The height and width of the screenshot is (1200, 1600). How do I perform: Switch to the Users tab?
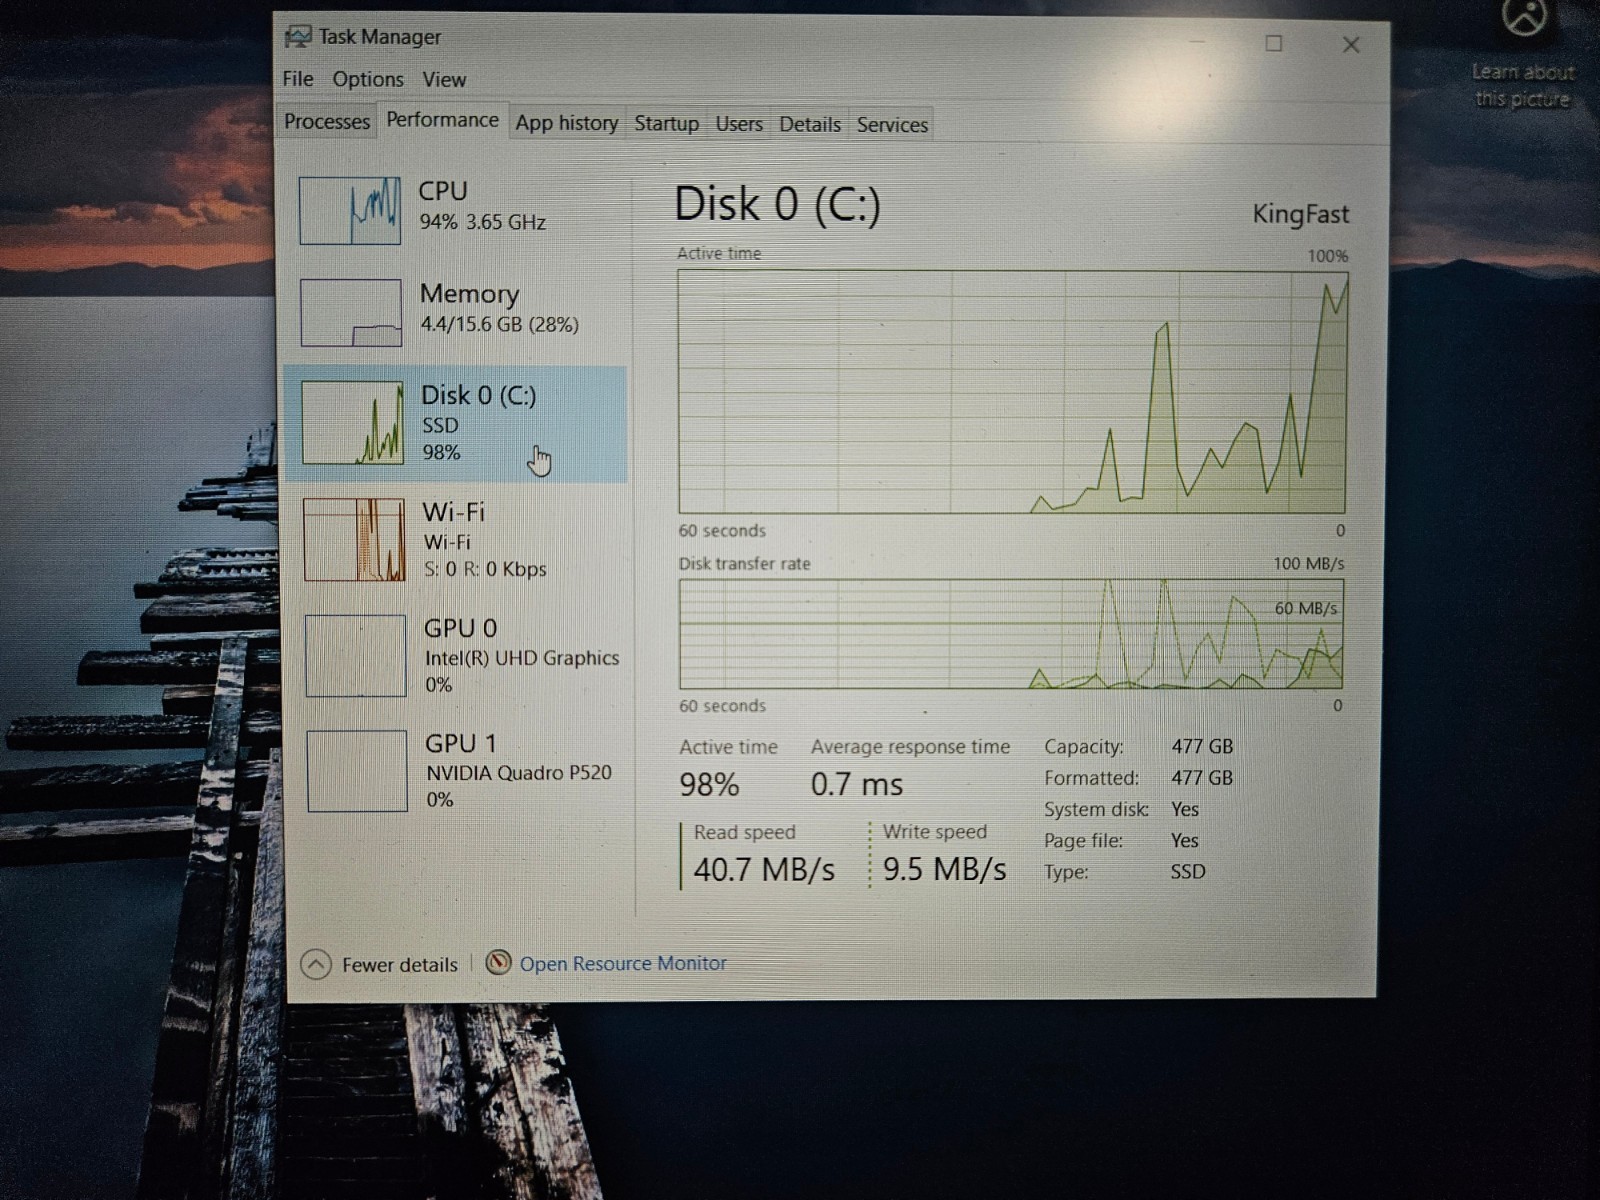pos(739,124)
